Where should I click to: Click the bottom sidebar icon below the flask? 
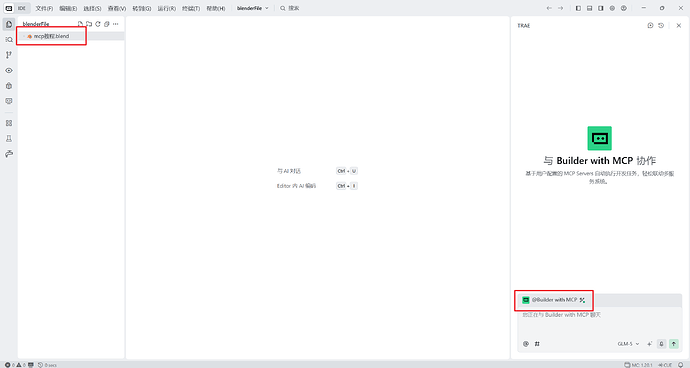click(x=9, y=154)
